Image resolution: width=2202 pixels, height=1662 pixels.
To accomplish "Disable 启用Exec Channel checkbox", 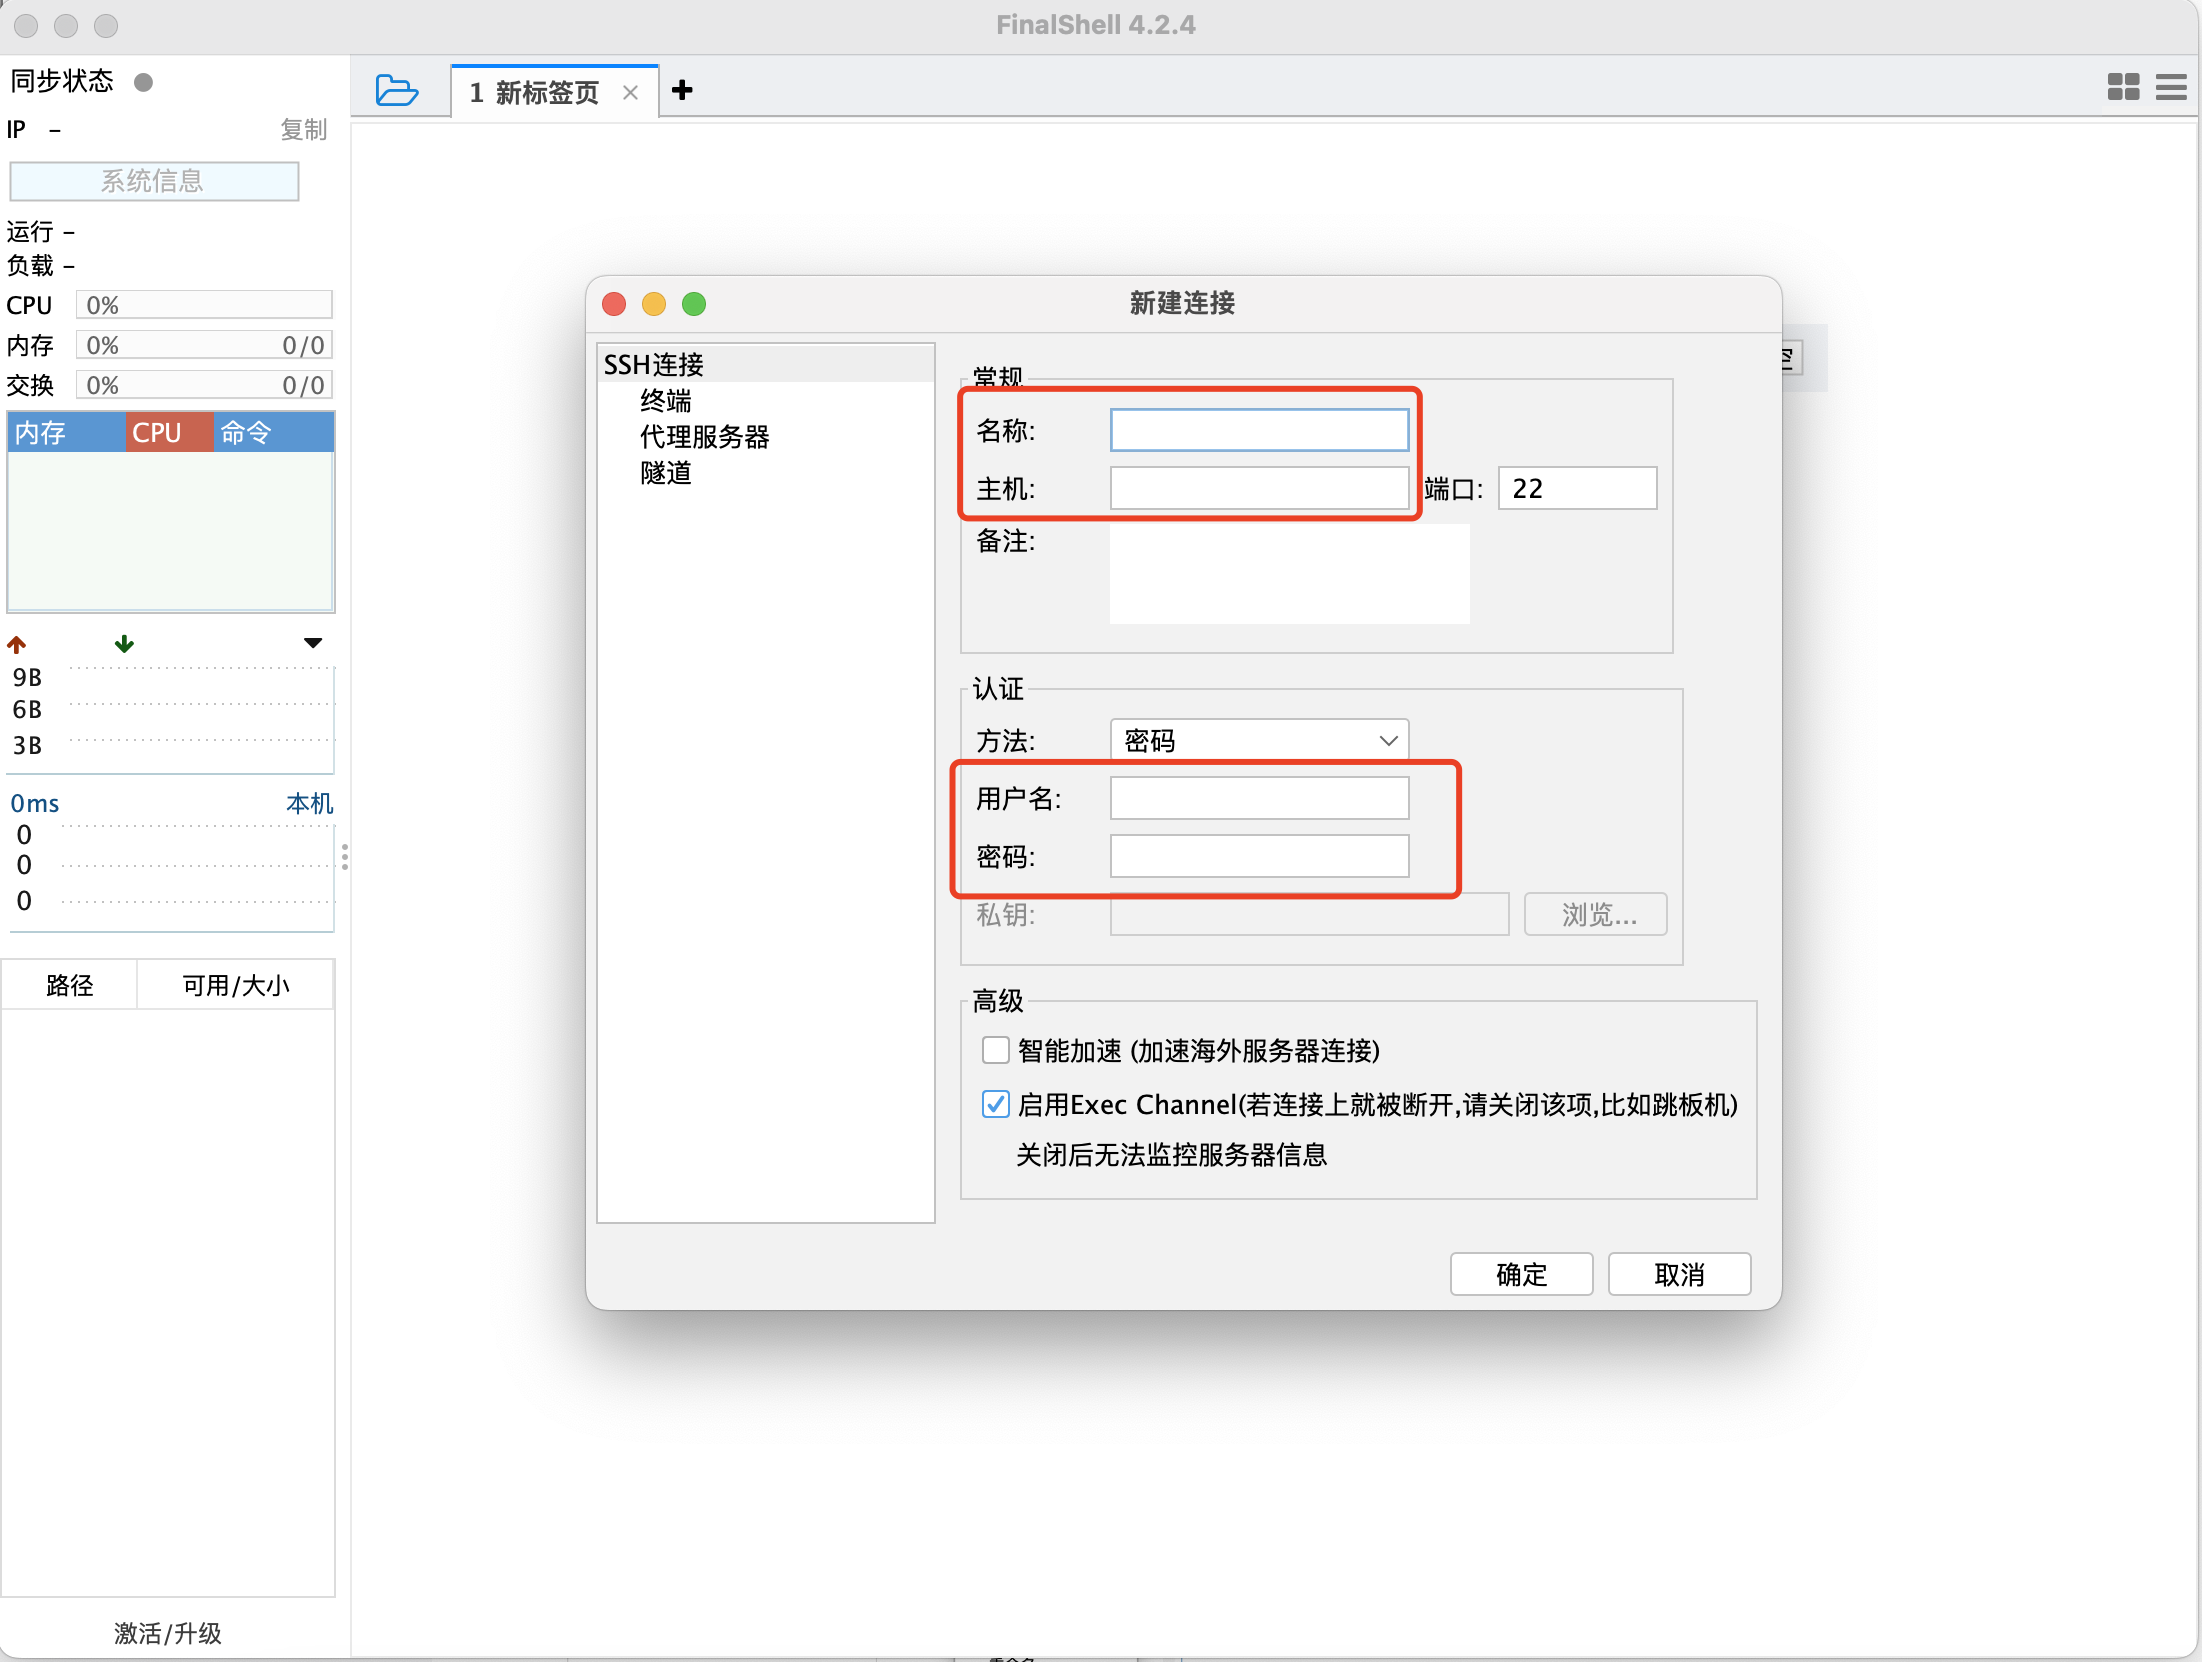I will (x=995, y=1104).
